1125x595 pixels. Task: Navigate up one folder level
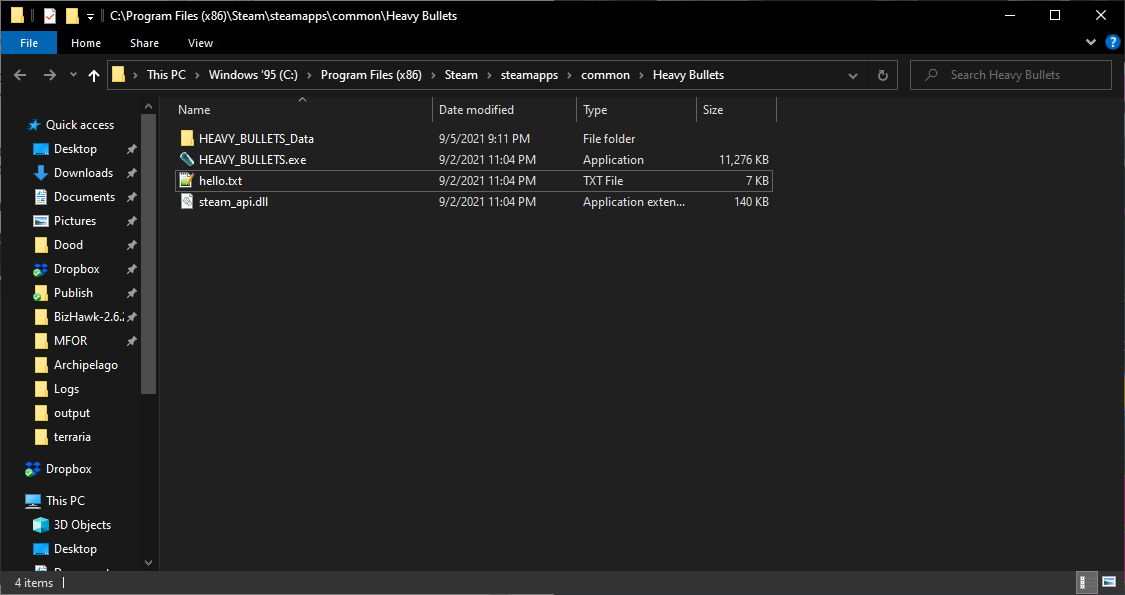tap(93, 75)
